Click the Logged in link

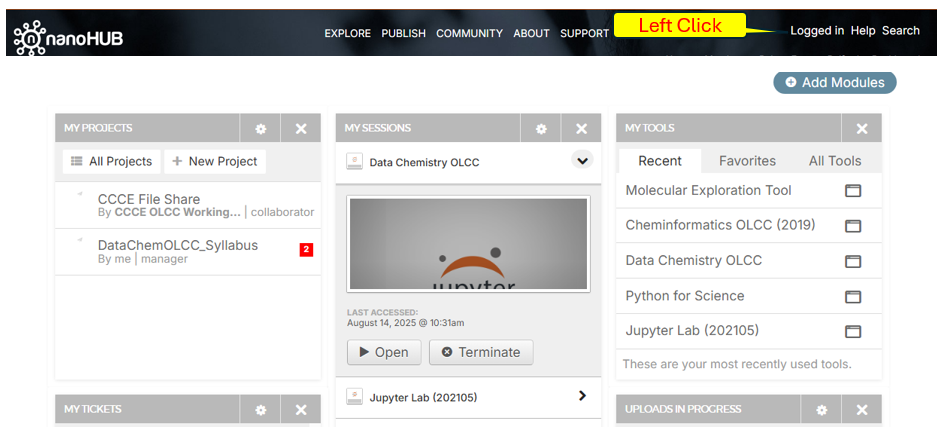point(817,30)
